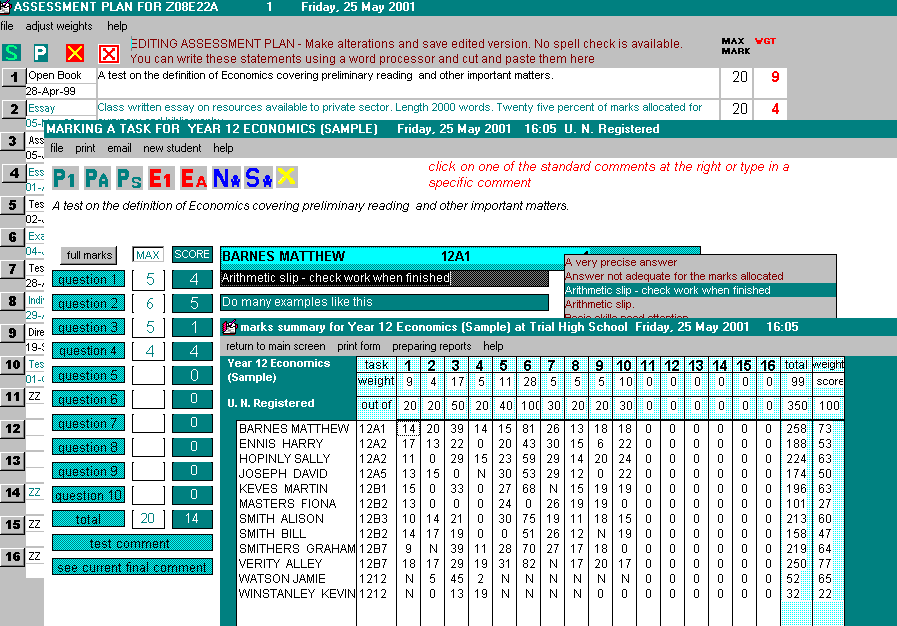Open the 'adjust weights' menu

tap(59, 26)
